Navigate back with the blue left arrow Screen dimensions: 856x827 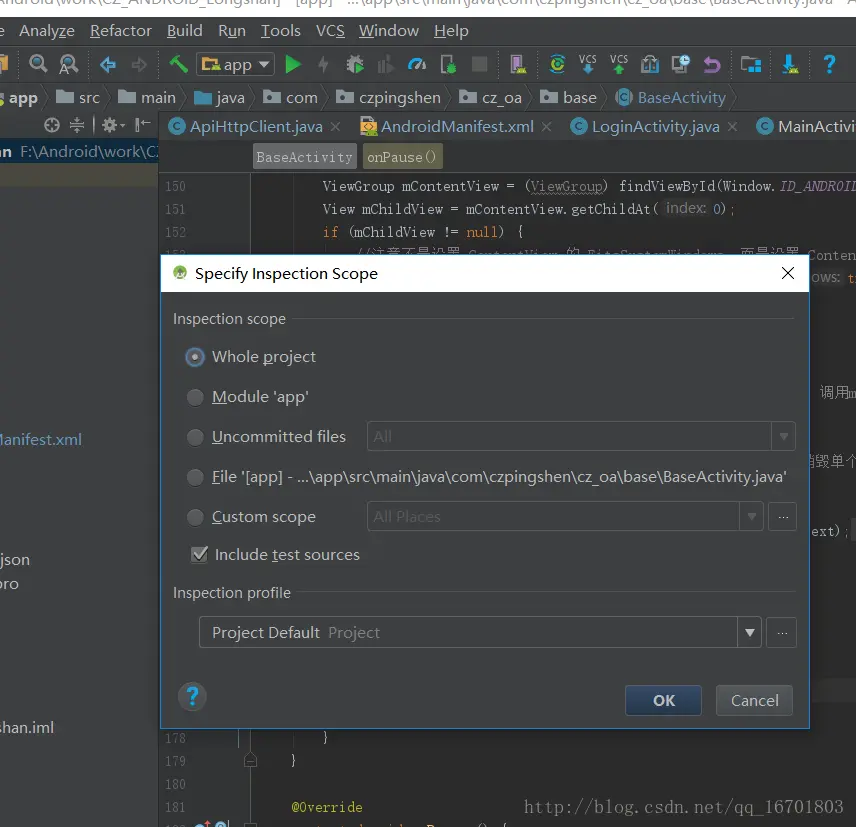pos(108,64)
